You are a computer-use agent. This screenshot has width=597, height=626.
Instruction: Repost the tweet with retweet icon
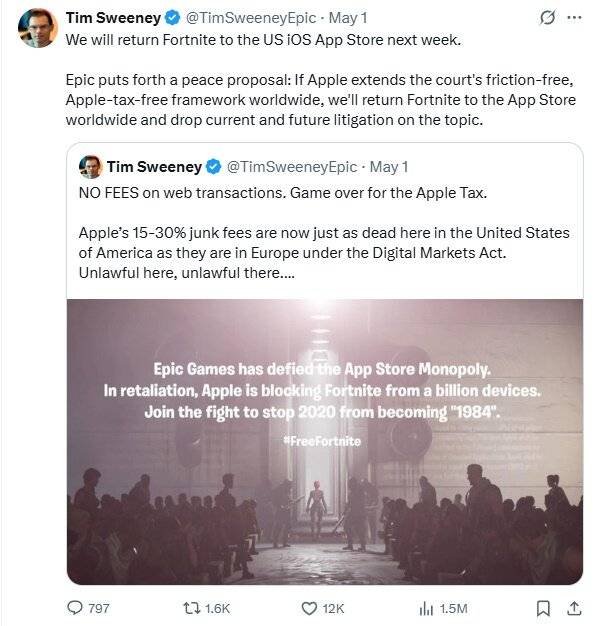coord(190,608)
